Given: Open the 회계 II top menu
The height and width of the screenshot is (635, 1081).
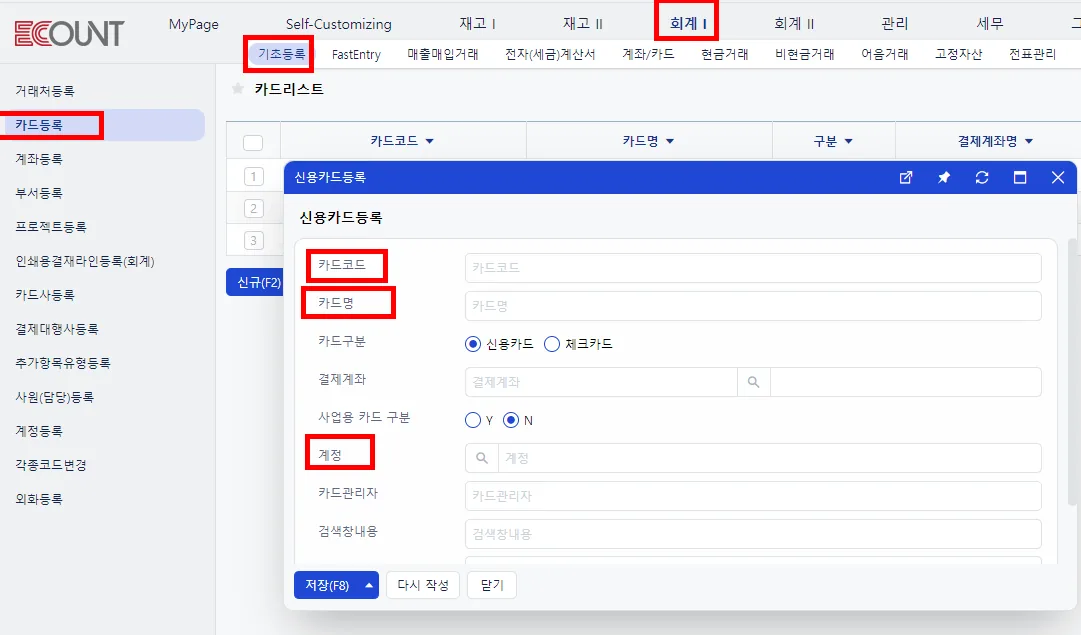Looking at the screenshot, I should [x=794, y=23].
